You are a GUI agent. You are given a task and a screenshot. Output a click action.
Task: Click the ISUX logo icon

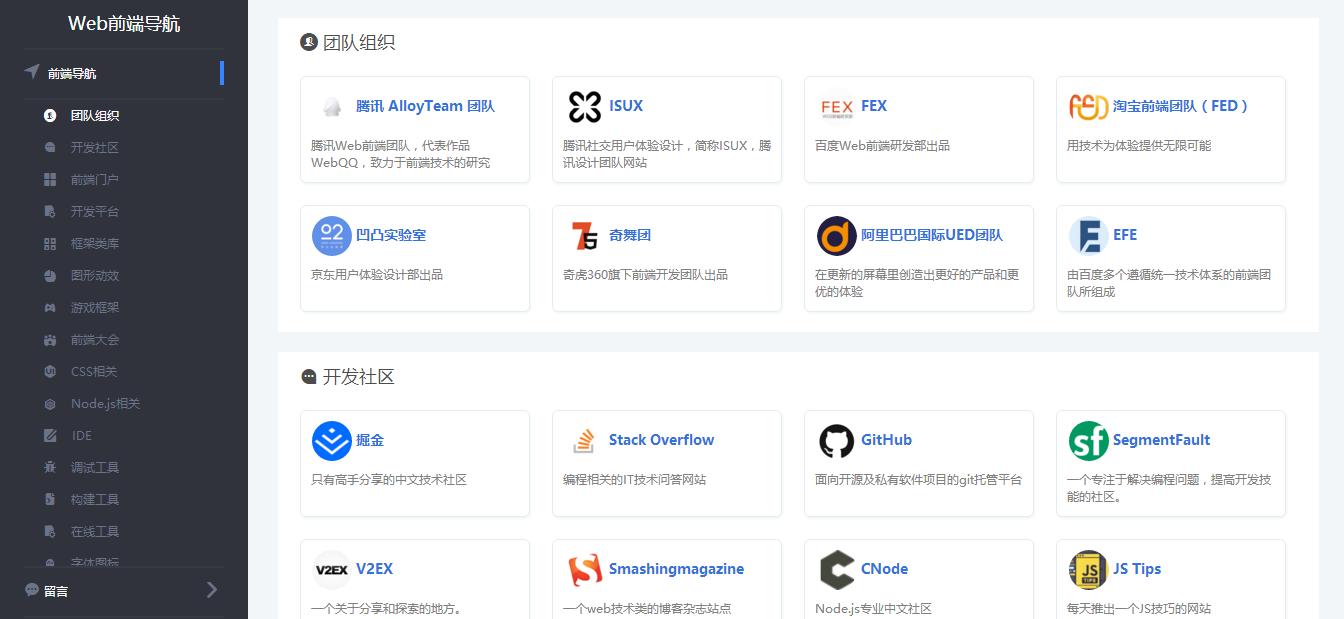[x=584, y=107]
